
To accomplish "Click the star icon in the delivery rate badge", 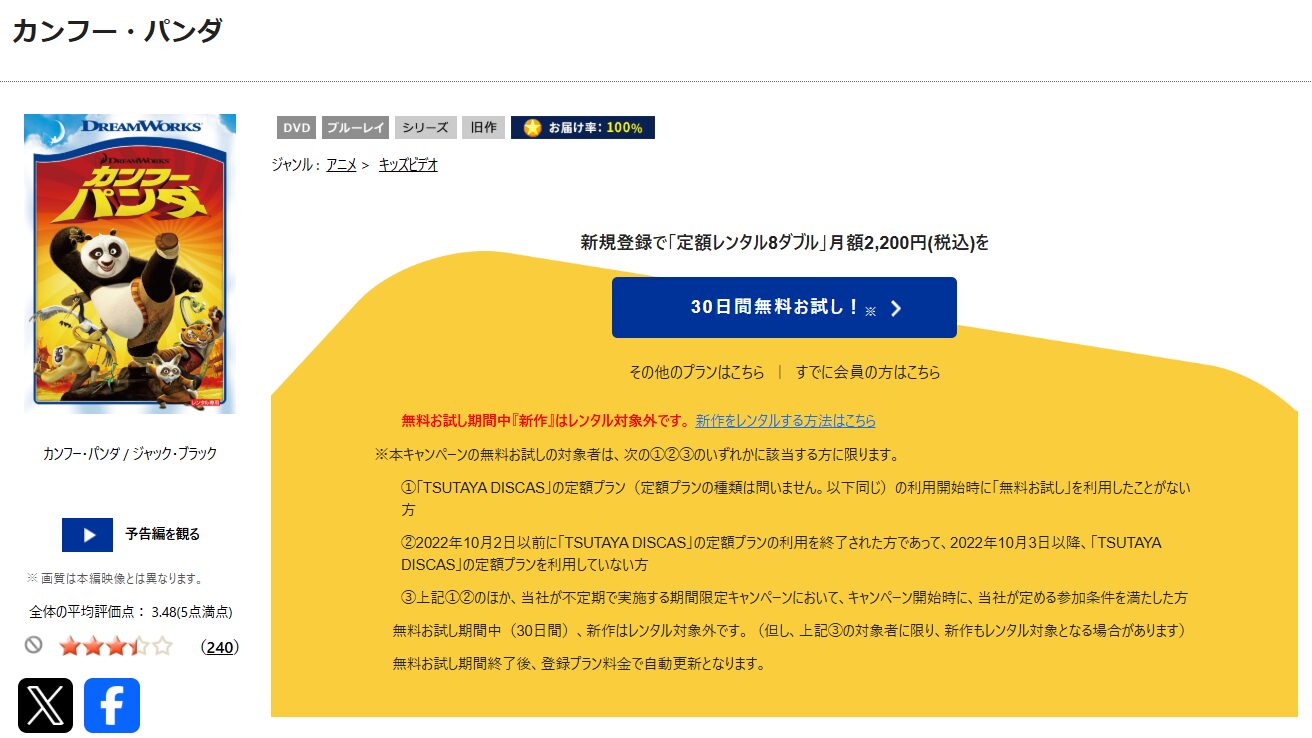I will [x=533, y=128].
